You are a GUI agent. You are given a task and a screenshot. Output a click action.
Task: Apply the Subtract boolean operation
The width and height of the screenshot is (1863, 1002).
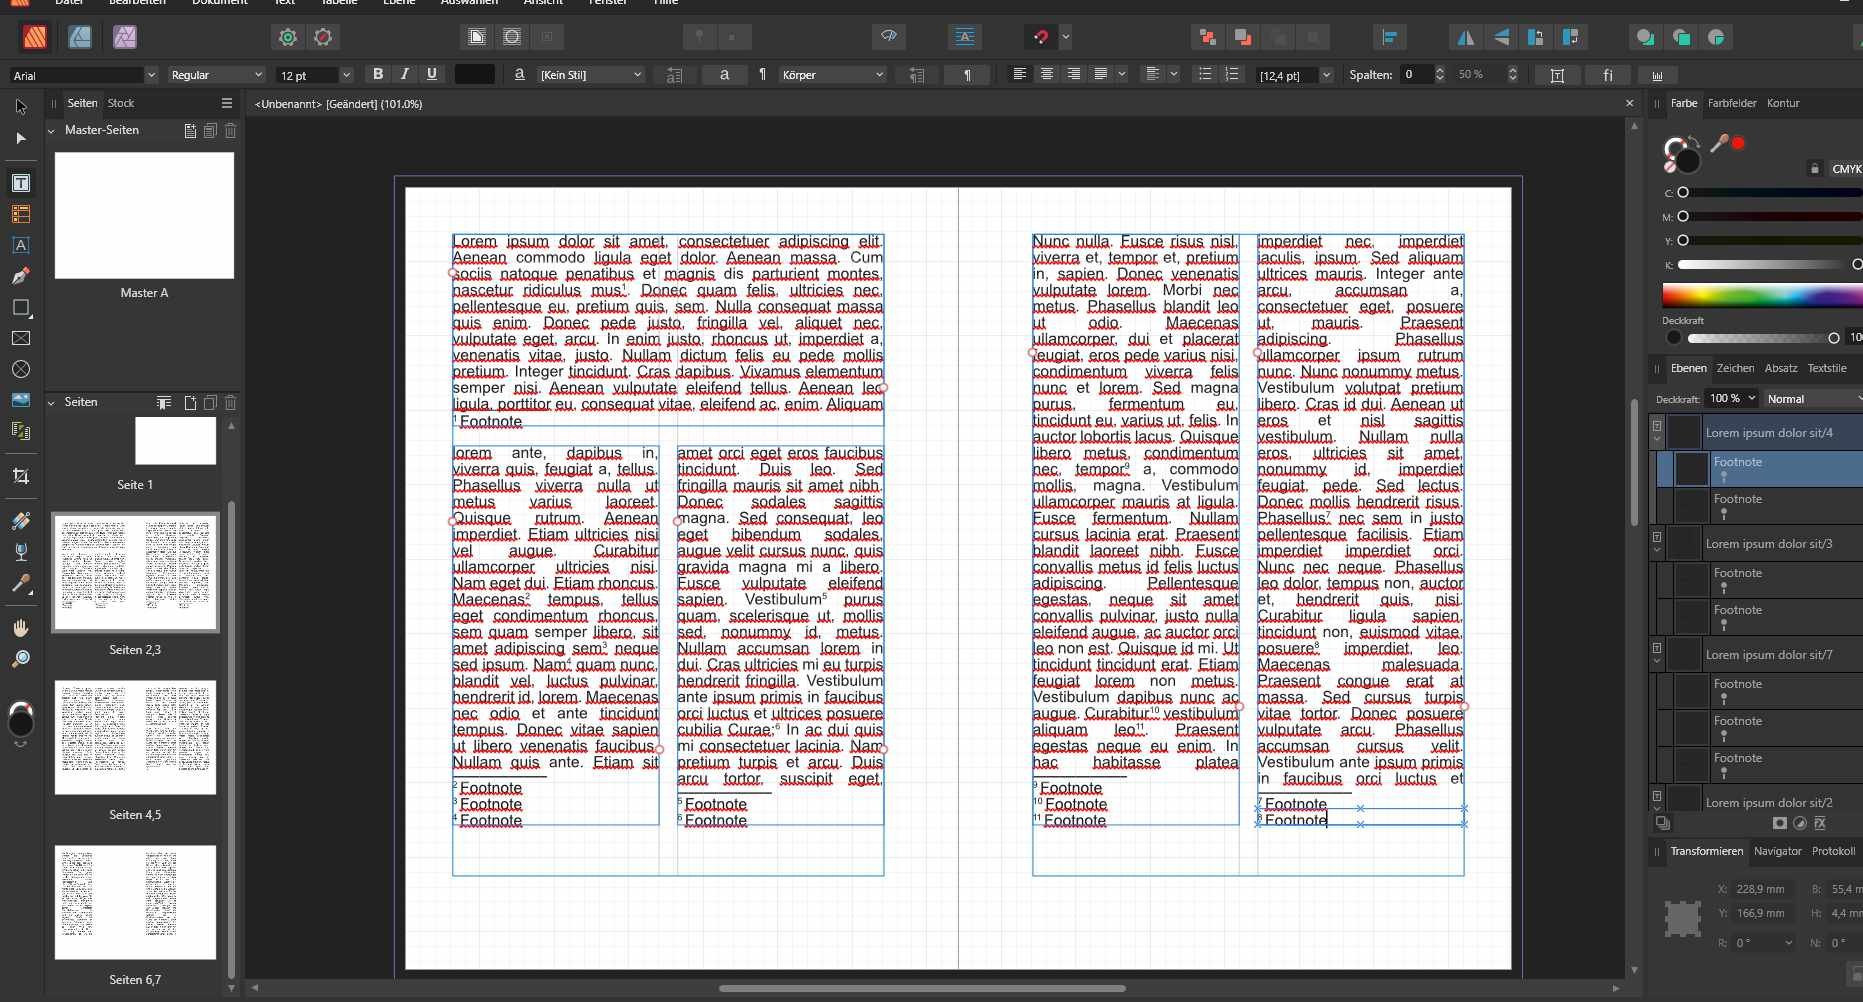pyautogui.click(x=1681, y=38)
